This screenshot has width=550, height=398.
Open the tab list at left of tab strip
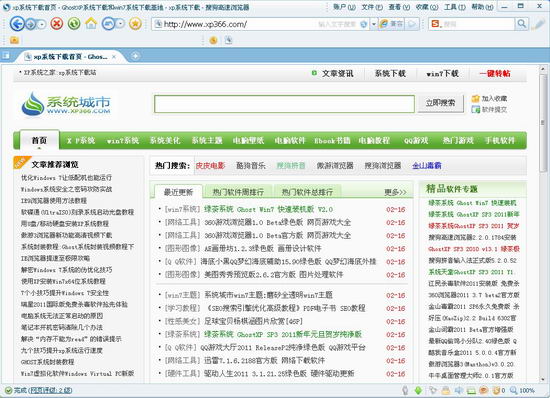(6, 55)
